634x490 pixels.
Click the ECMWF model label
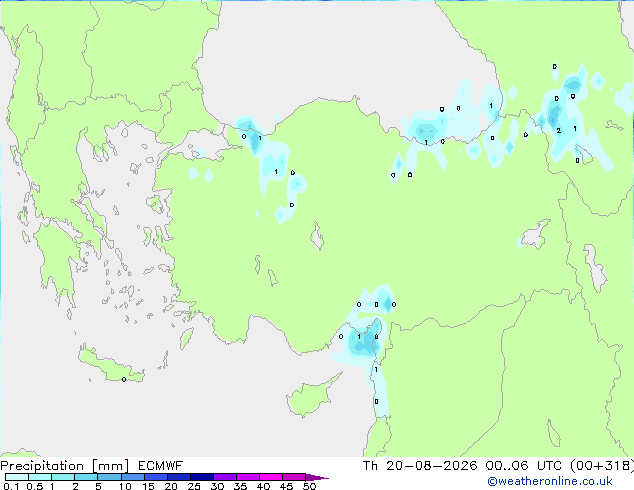click(161, 466)
